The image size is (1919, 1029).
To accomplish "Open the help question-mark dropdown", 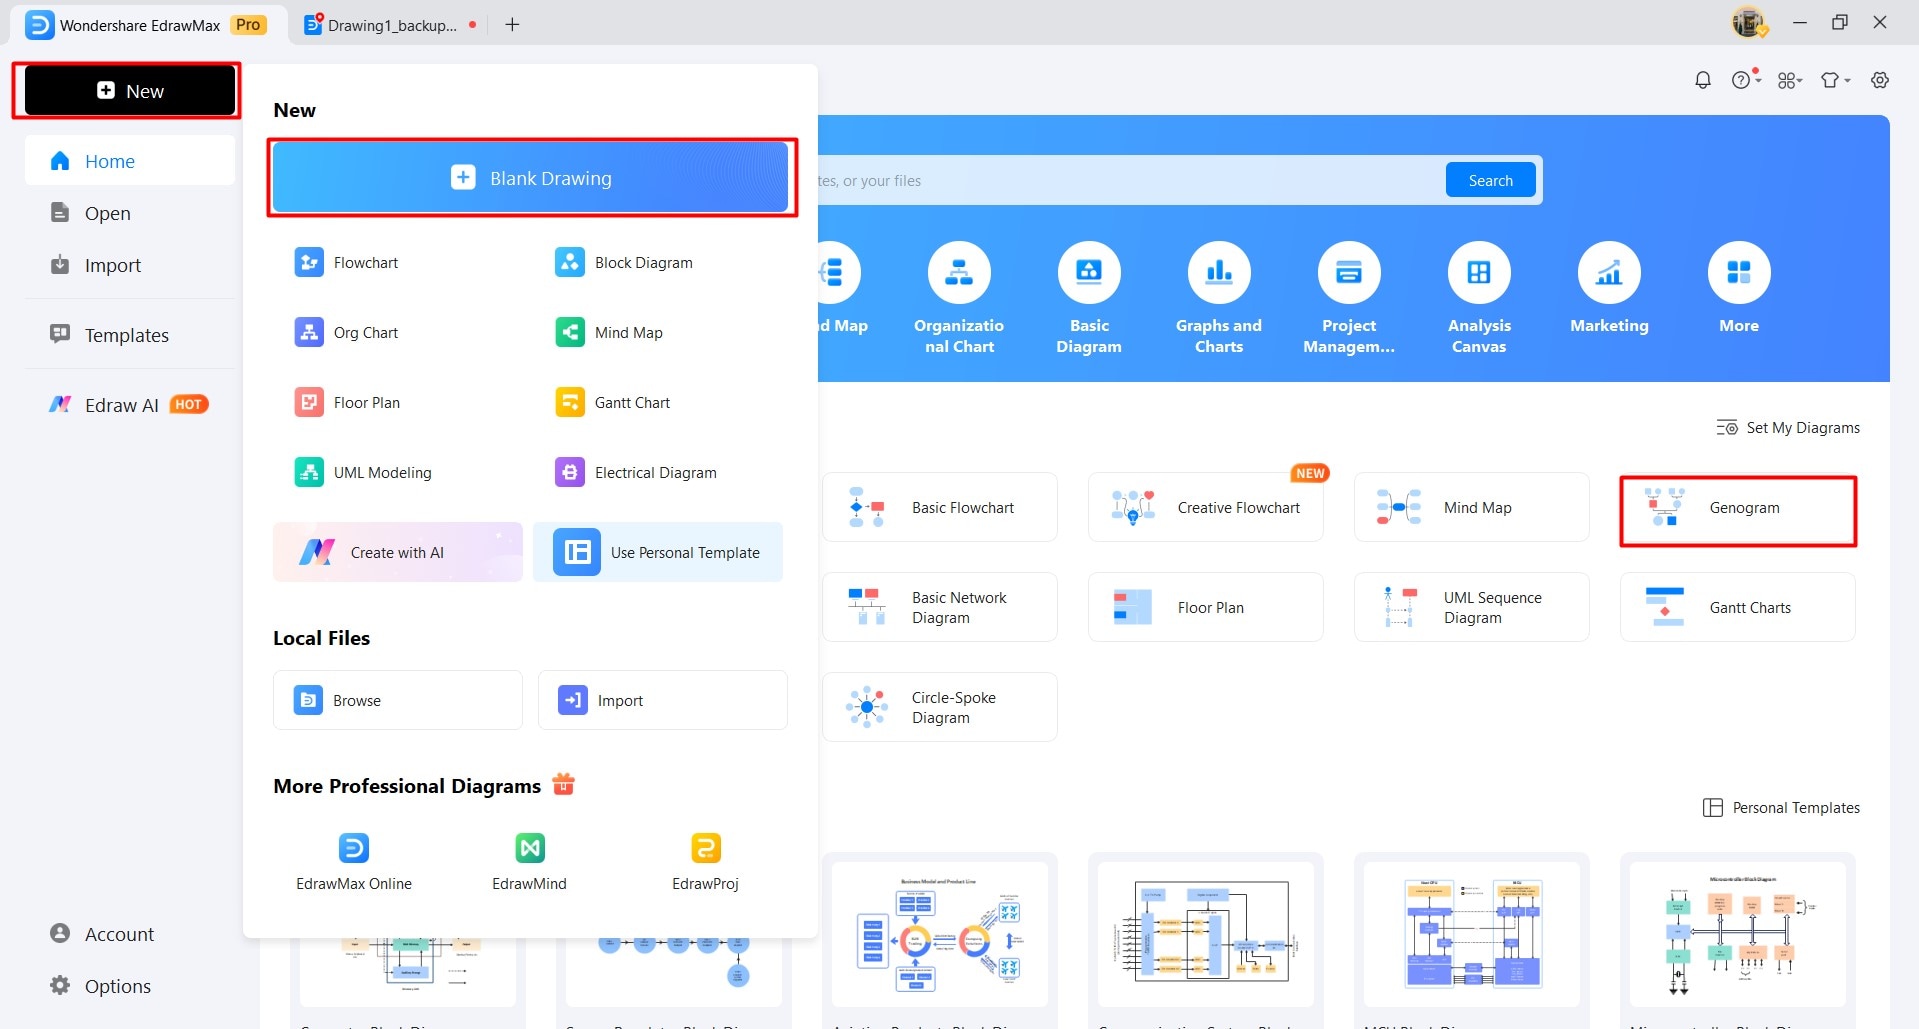I will pos(1746,79).
